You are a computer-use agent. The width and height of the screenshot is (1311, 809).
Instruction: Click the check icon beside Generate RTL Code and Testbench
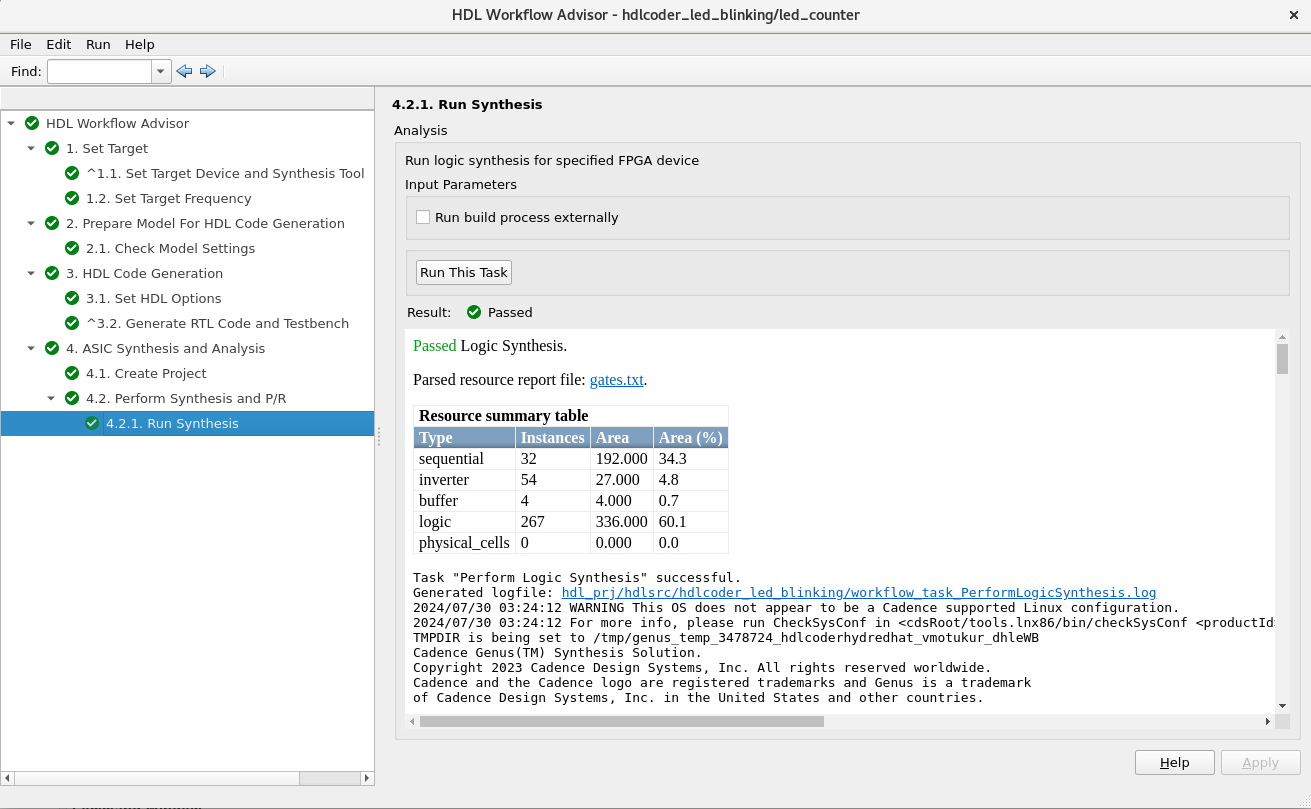pyautogui.click(x=71, y=323)
